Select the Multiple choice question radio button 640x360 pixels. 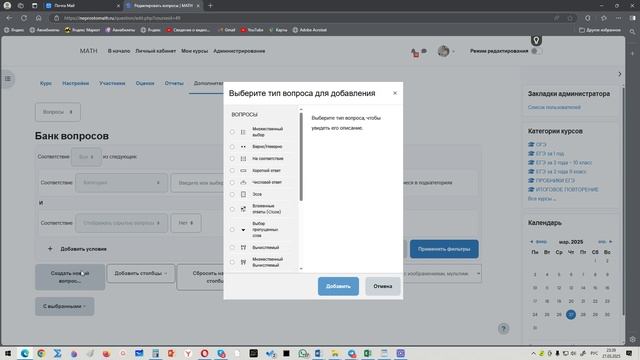click(232, 132)
